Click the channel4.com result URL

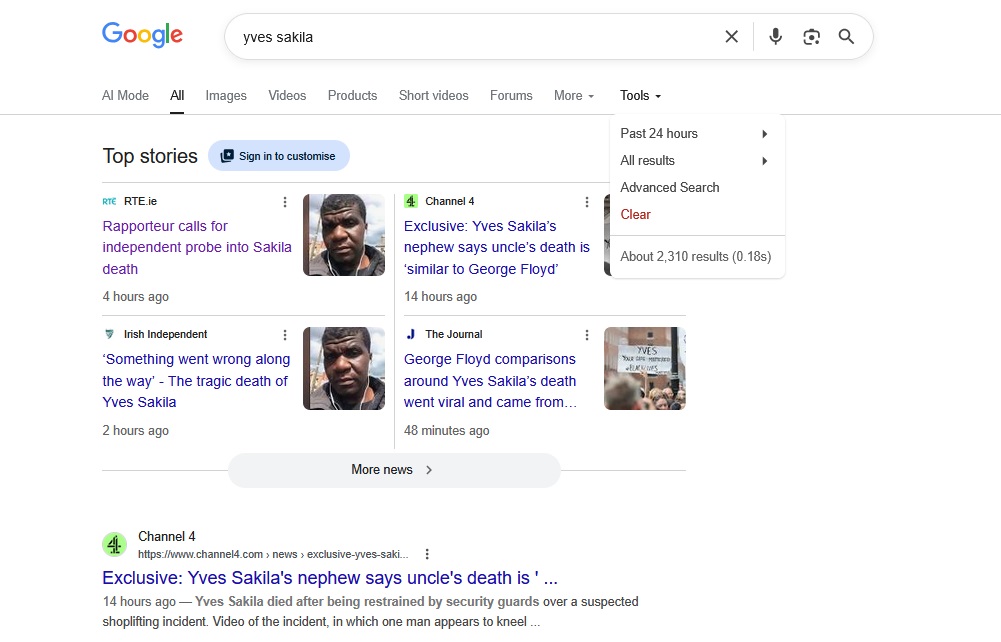click(x=273, y=555)
